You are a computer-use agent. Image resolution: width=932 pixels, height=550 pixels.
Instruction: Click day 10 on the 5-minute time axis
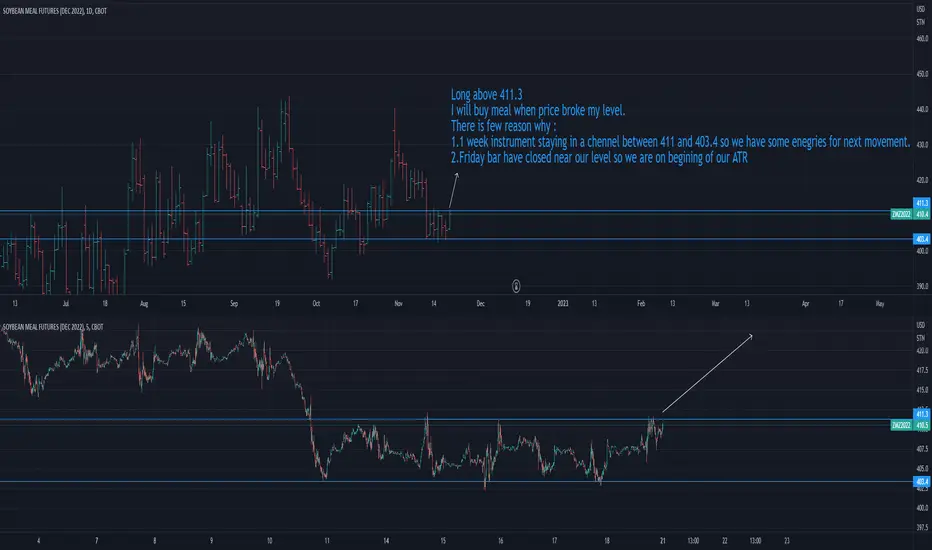(x=269, y=540)
